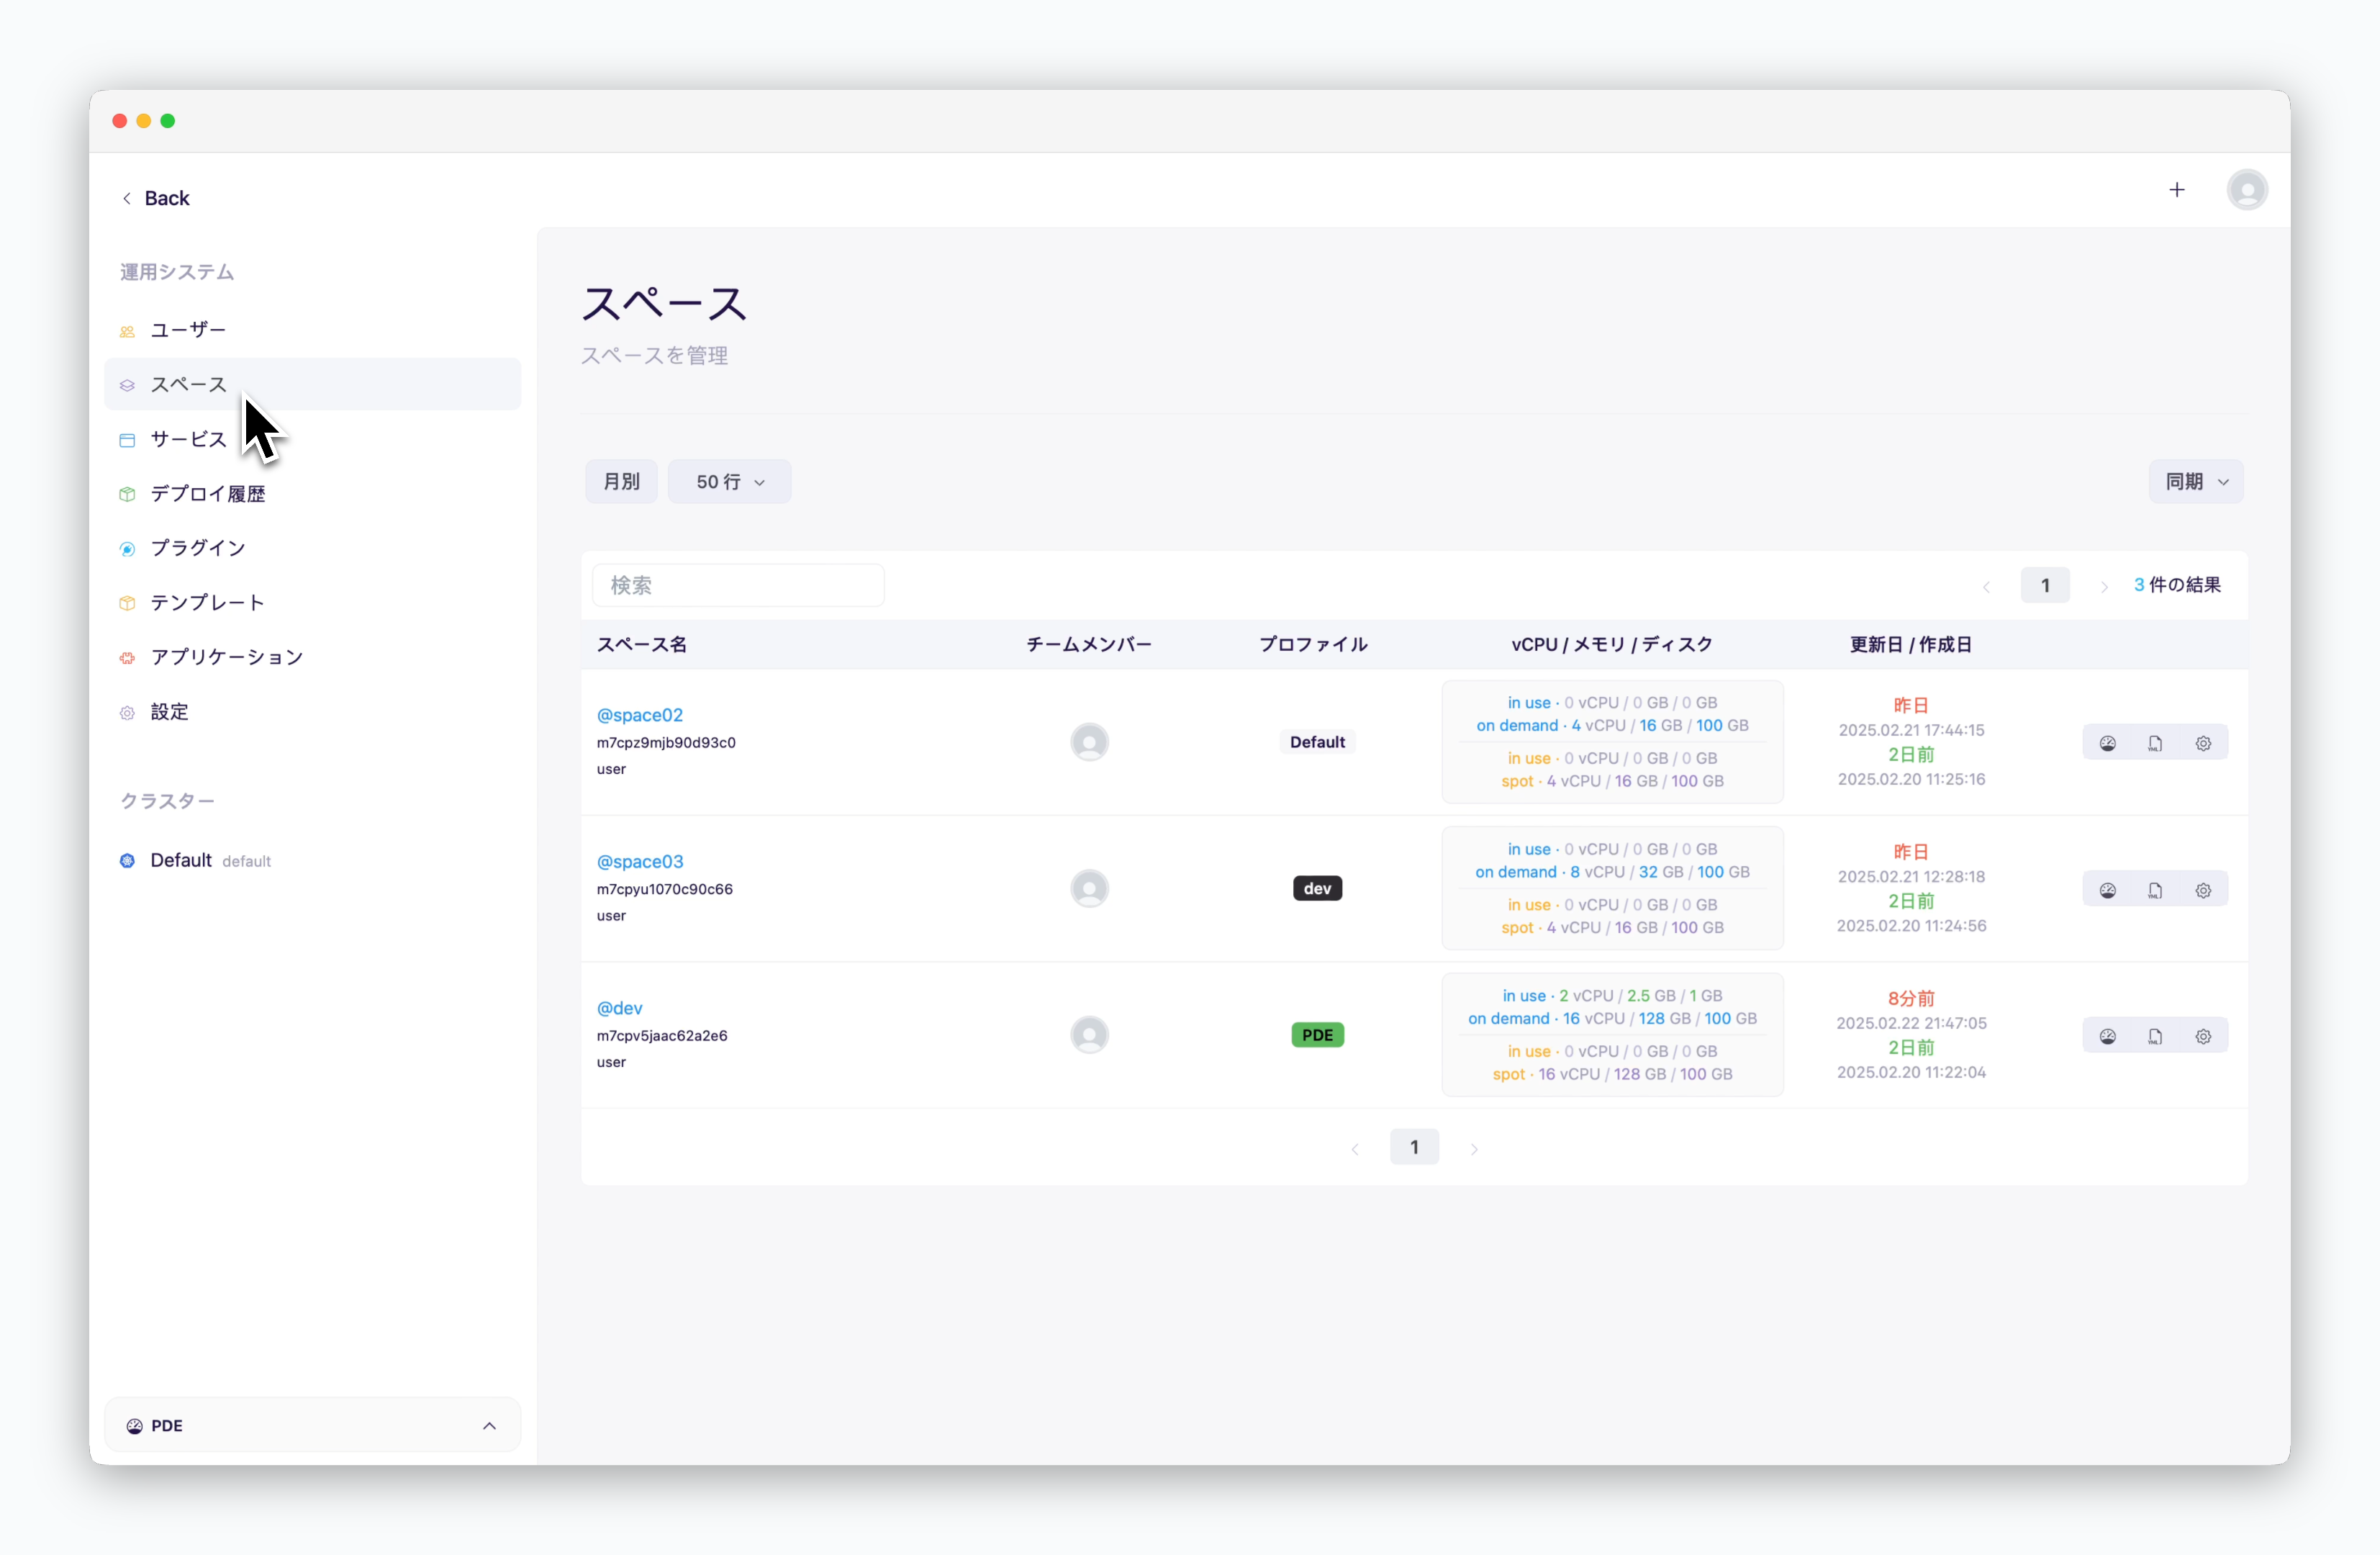Open the user avatar at top right
2380x1555 pixels.
pyautogui.click(x=2246, y=190)
